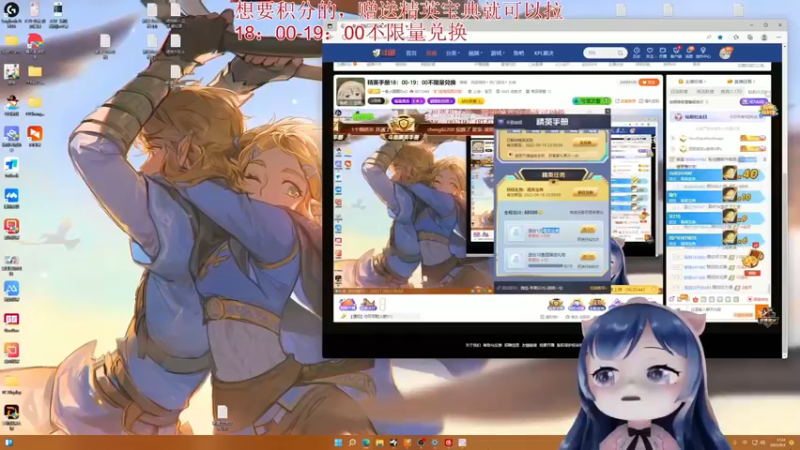Screen dimensions: 800x450
Task: Click first of three gift icons bottom right
Action: 556,305
